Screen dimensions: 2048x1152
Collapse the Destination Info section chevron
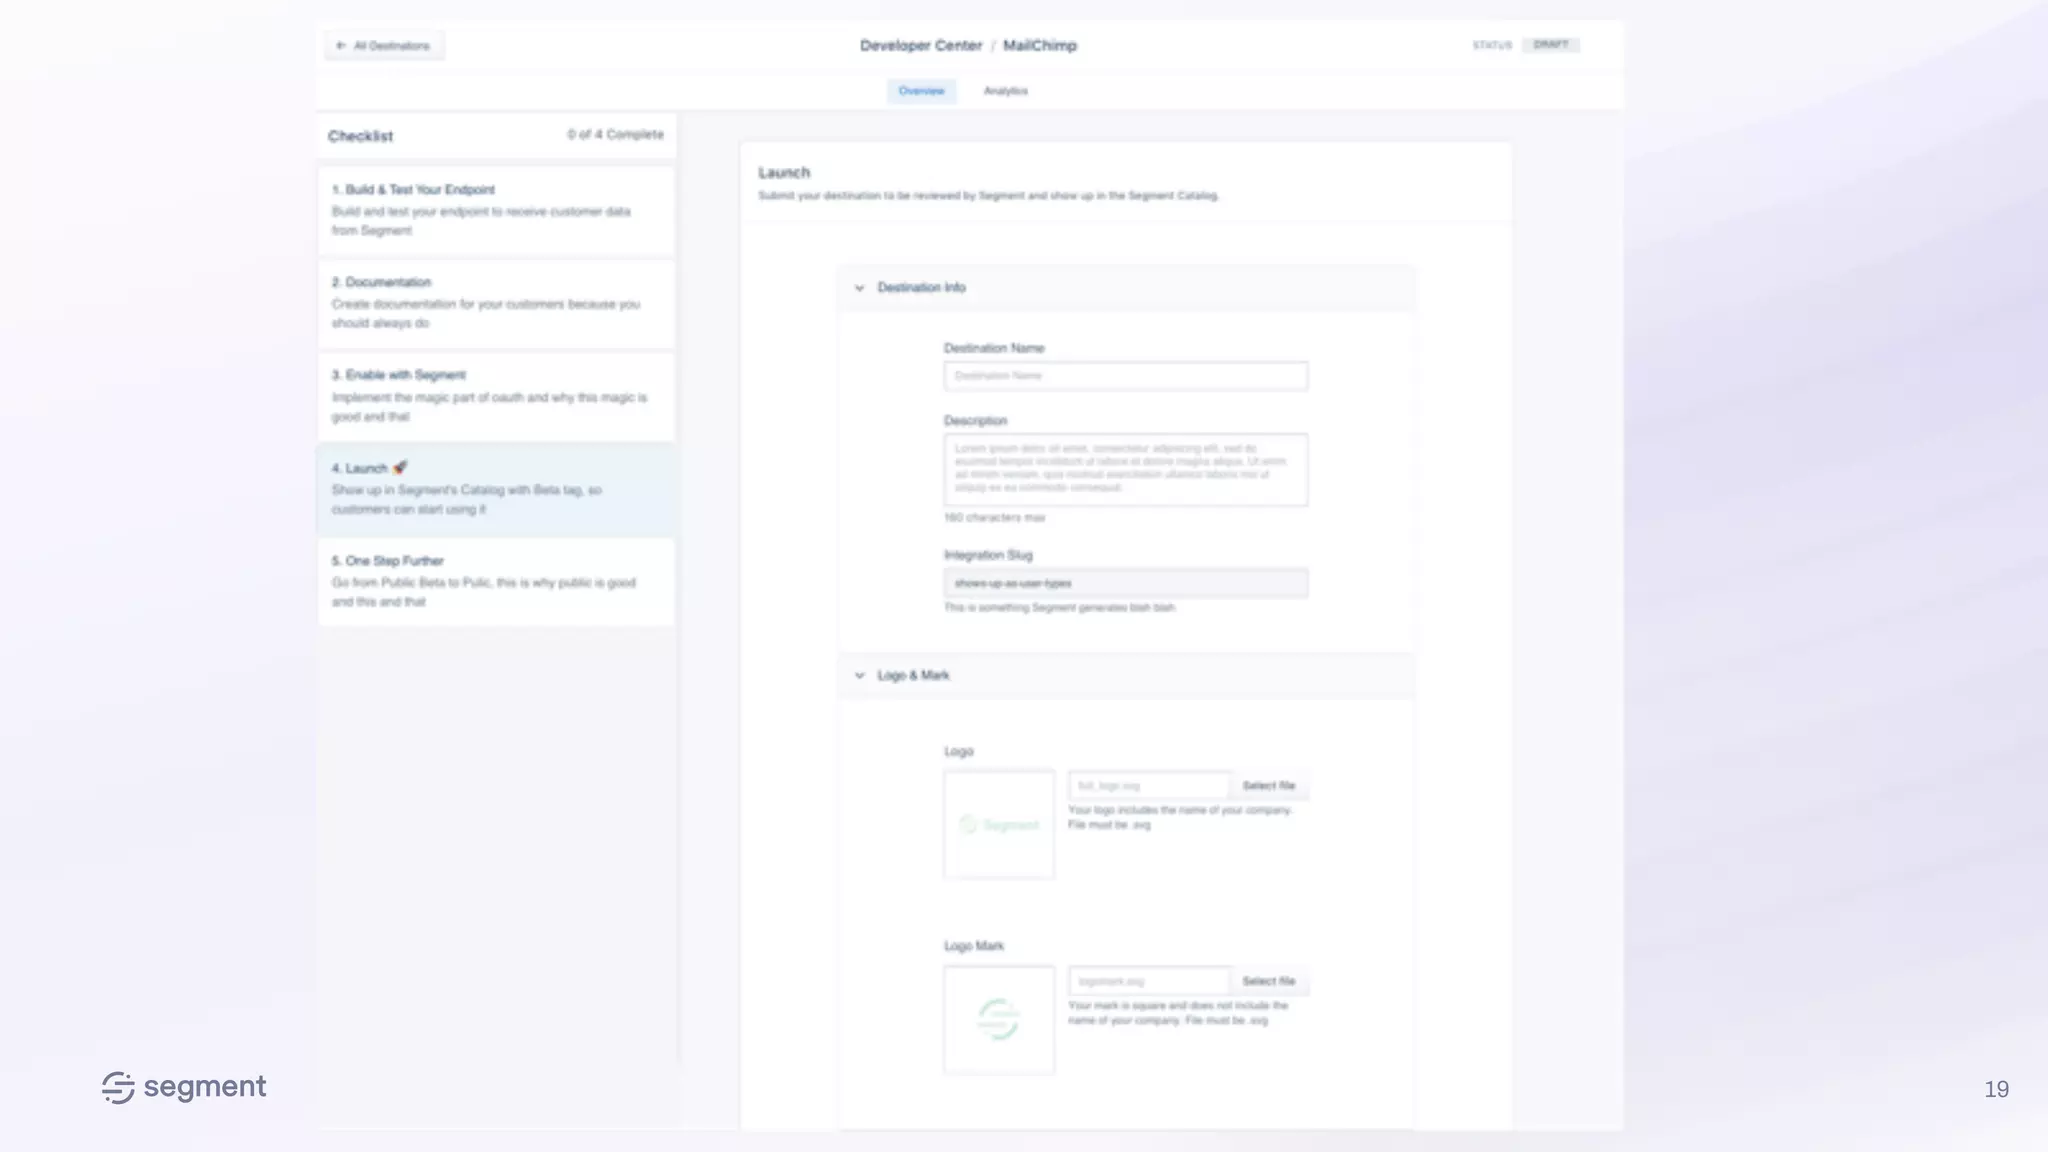859,288
